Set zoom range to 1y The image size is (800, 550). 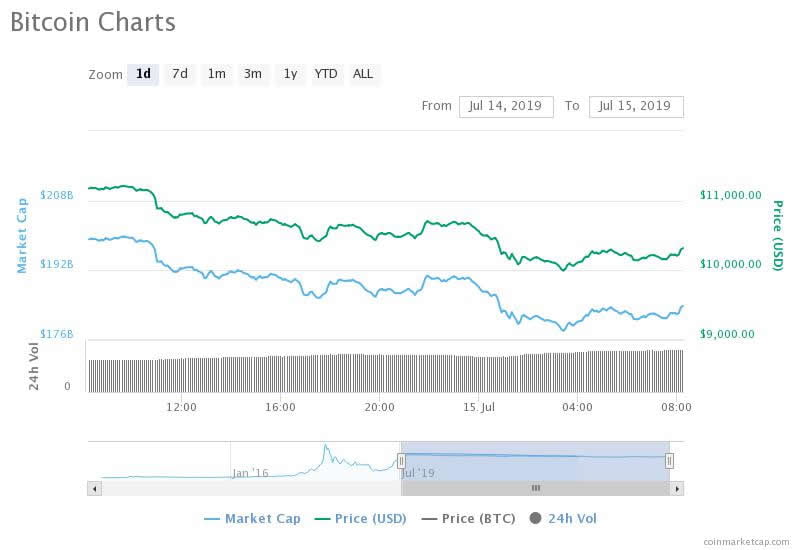click(290, 74)
